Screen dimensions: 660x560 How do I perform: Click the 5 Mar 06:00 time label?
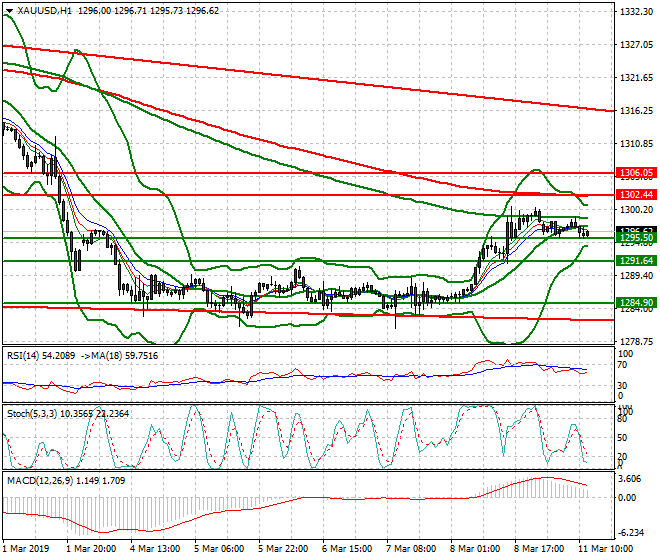coord(219,549)
